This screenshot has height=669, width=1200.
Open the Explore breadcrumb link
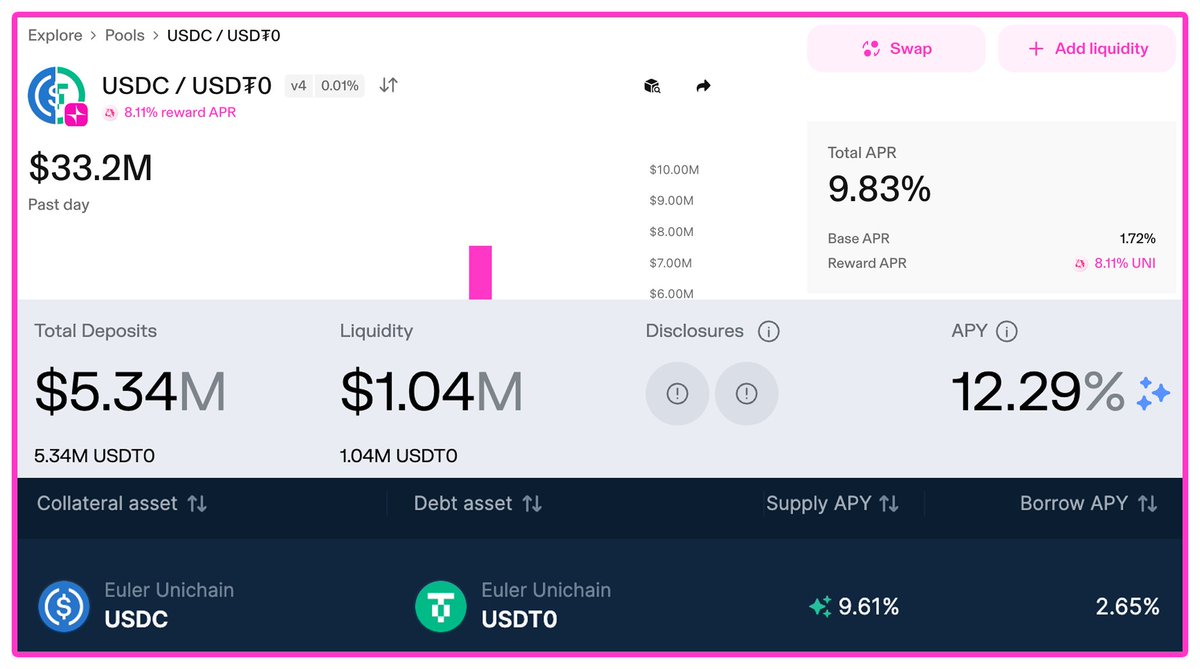click(x=55, y=35)
